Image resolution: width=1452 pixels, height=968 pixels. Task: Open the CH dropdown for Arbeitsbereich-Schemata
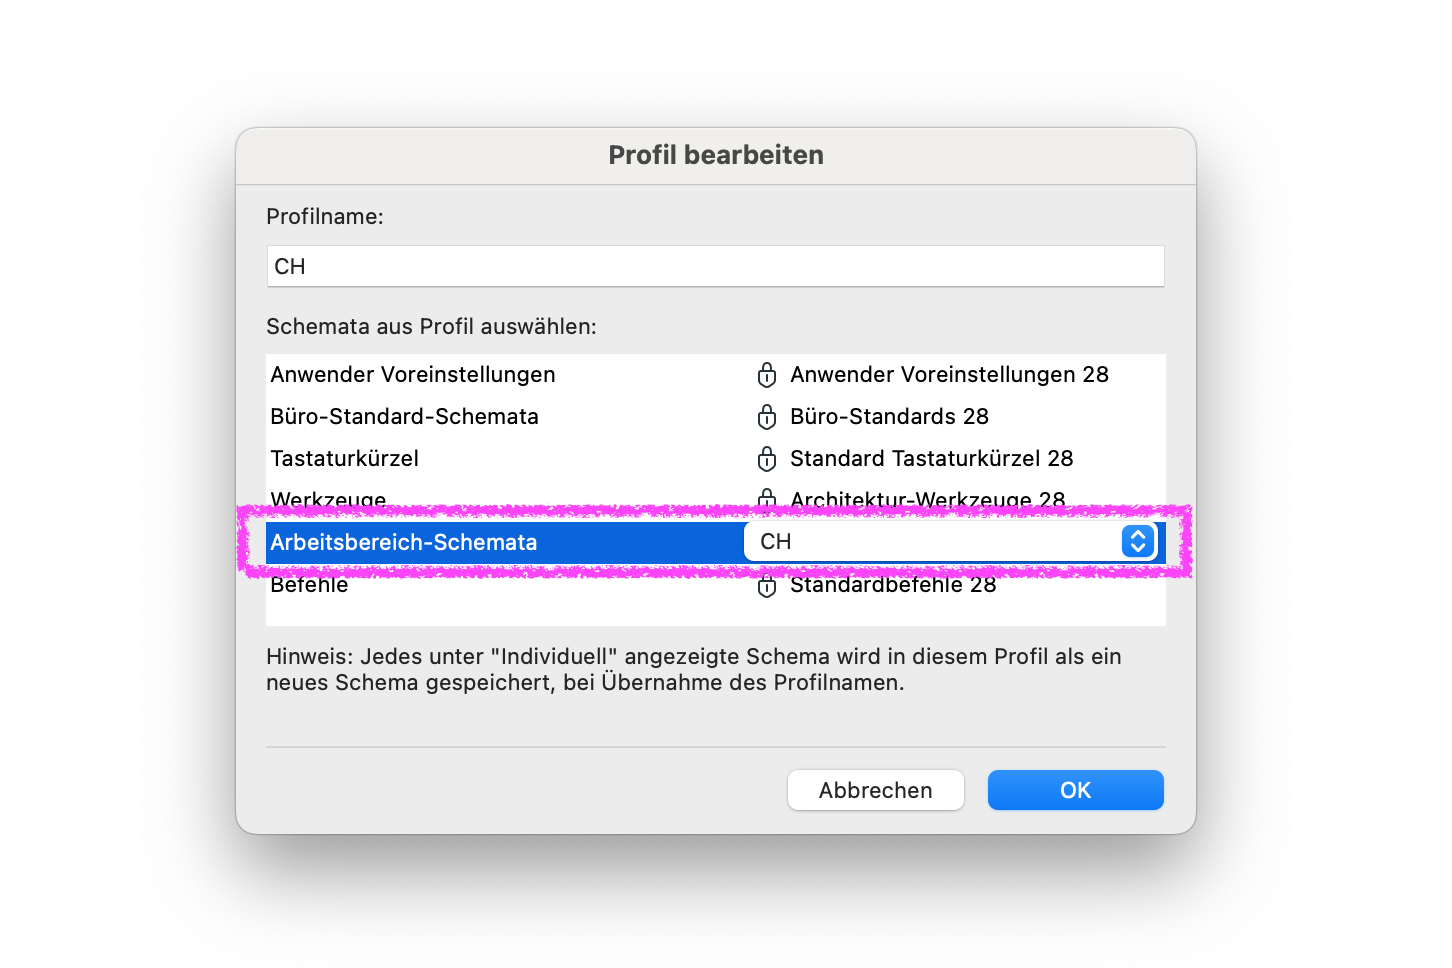point(951,541)
